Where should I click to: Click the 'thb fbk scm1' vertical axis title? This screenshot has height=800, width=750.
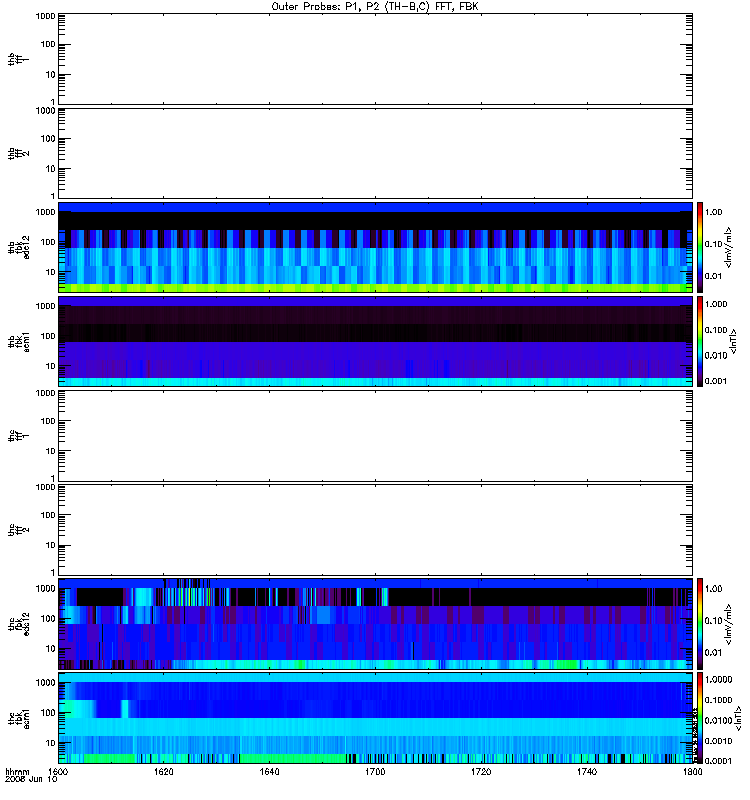coord(19,342)
